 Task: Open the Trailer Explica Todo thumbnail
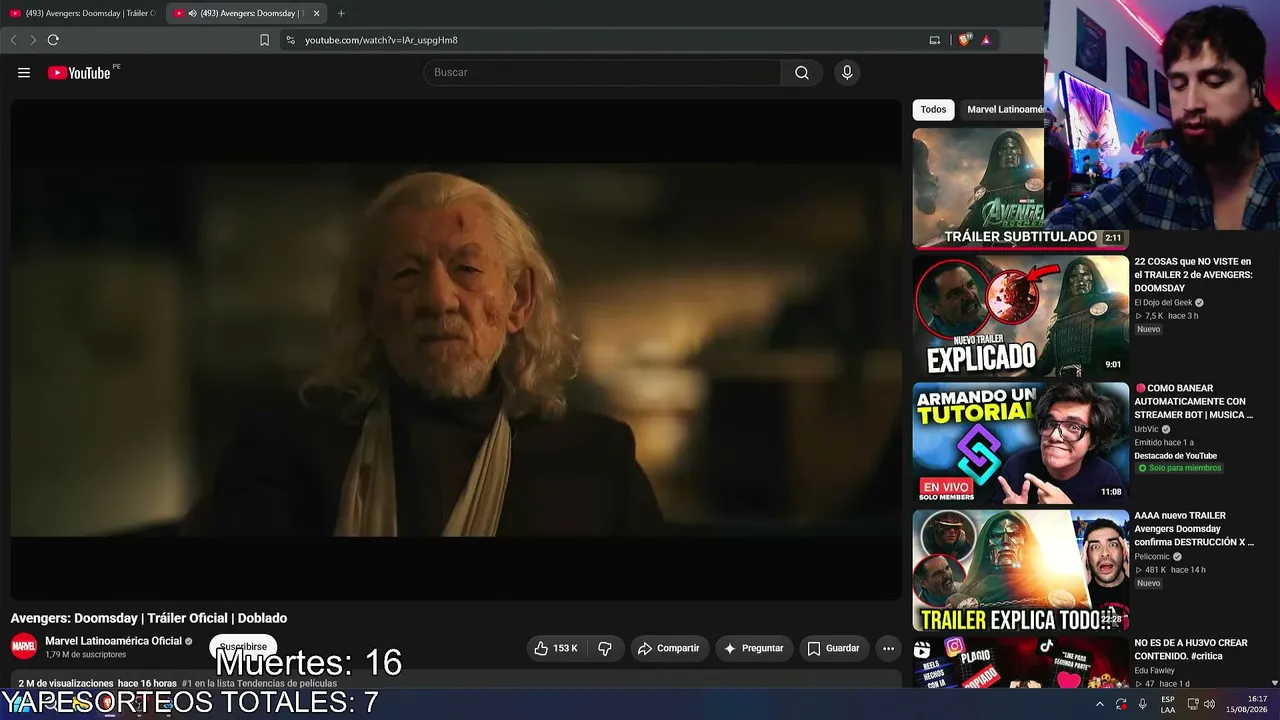point(1020,570)
